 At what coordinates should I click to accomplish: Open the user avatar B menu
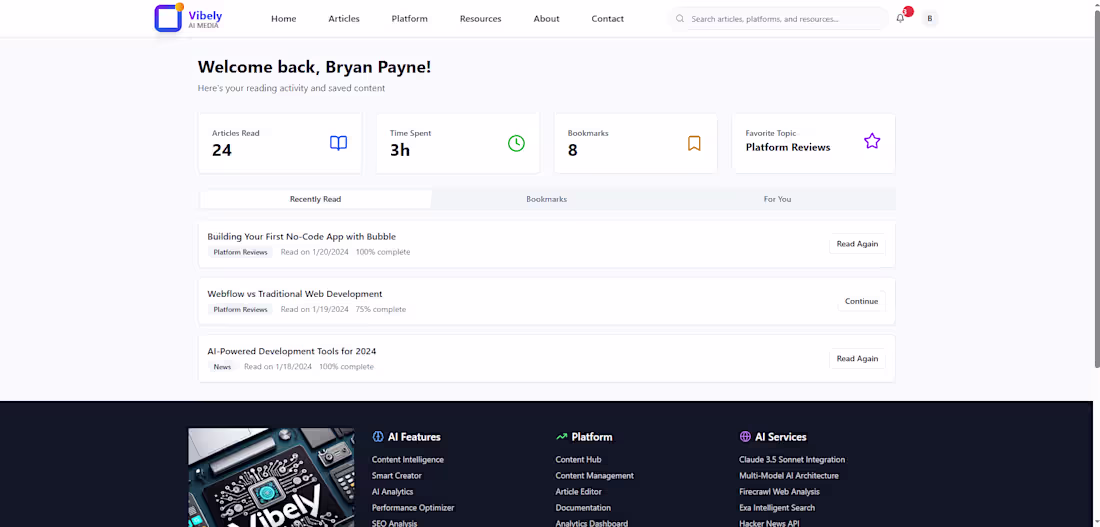point(930,19)
